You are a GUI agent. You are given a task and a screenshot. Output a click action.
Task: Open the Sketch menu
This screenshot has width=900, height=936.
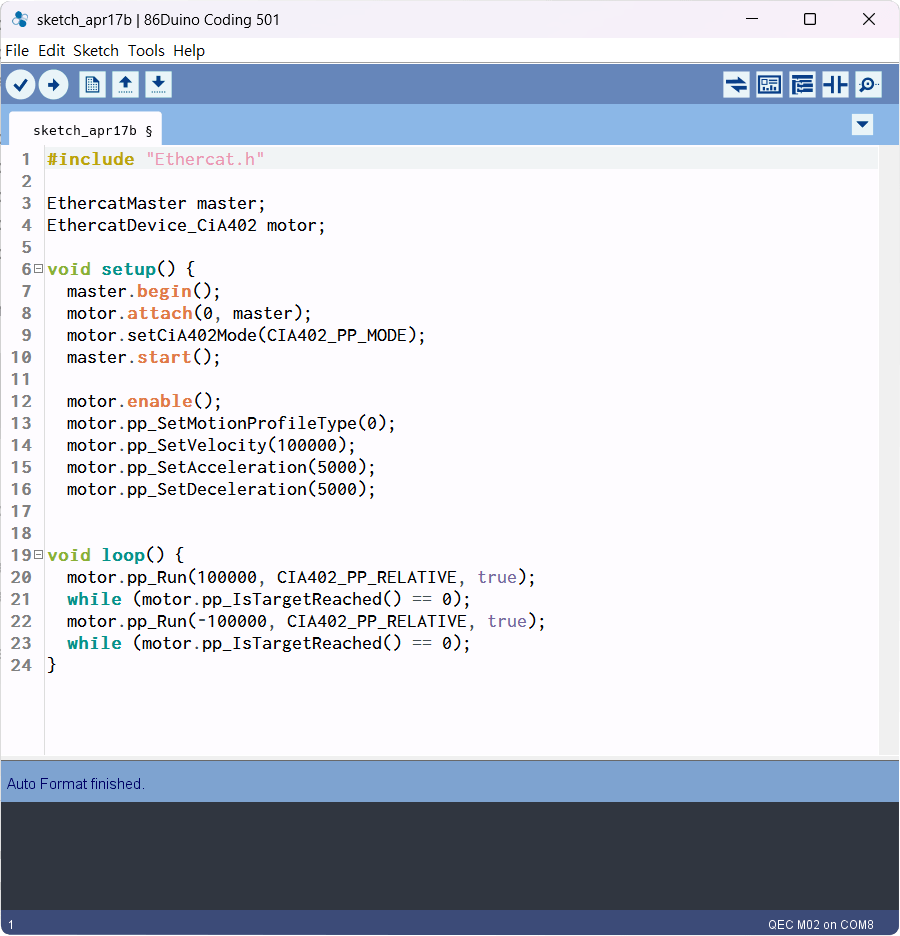click(96, 51)
